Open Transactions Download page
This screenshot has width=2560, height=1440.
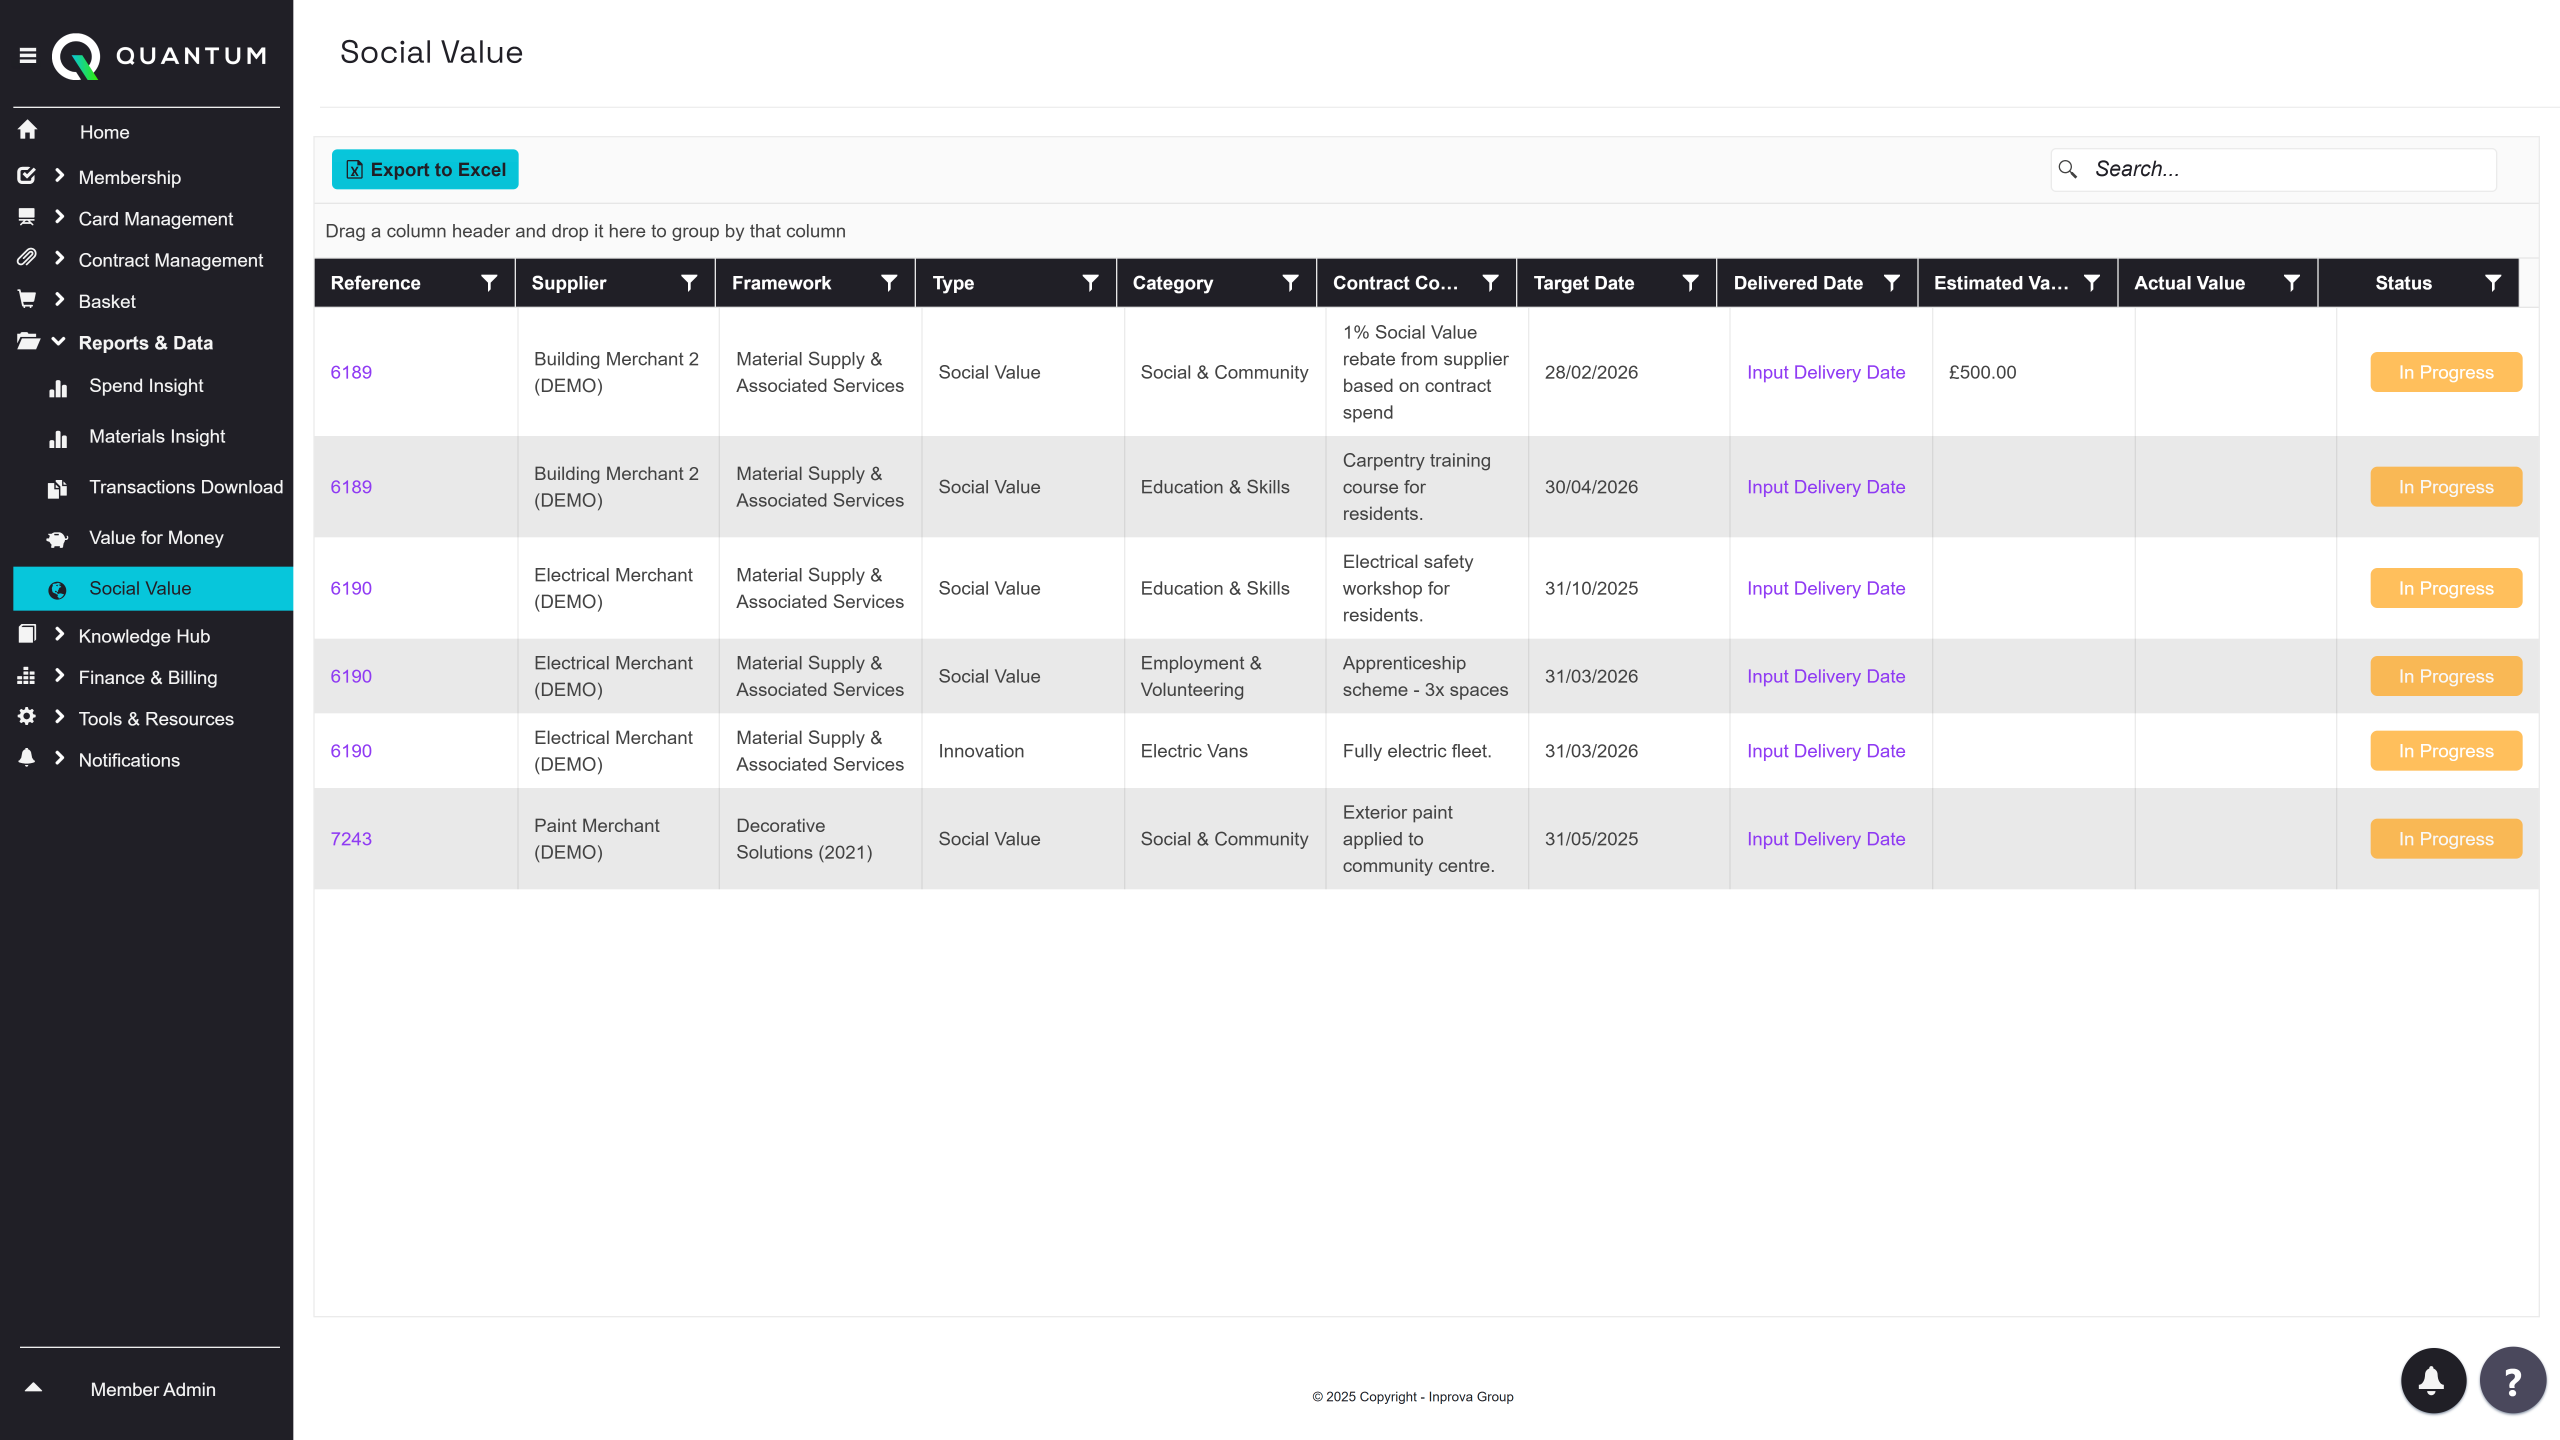(x=186, y=487)
